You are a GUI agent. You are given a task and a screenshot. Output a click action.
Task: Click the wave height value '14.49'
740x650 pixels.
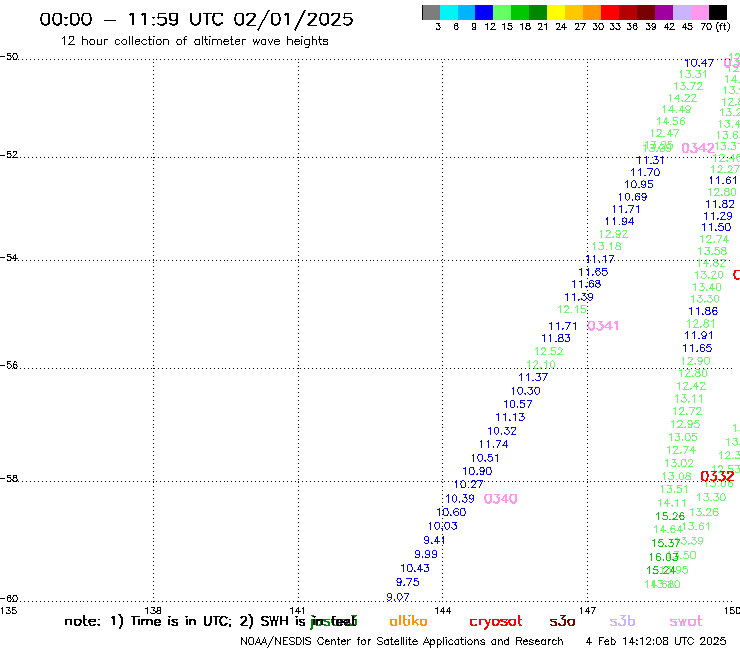[676, 110]
